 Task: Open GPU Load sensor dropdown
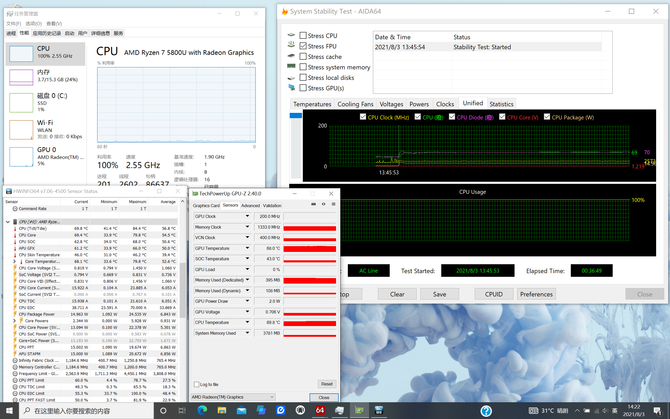(x=247, y=269)
